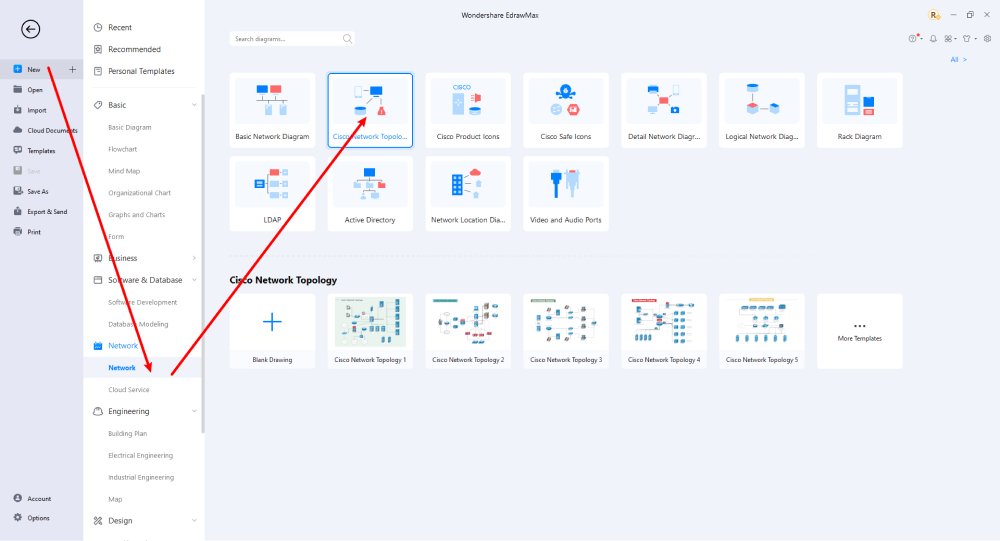Click the apps grid icon

948,39
